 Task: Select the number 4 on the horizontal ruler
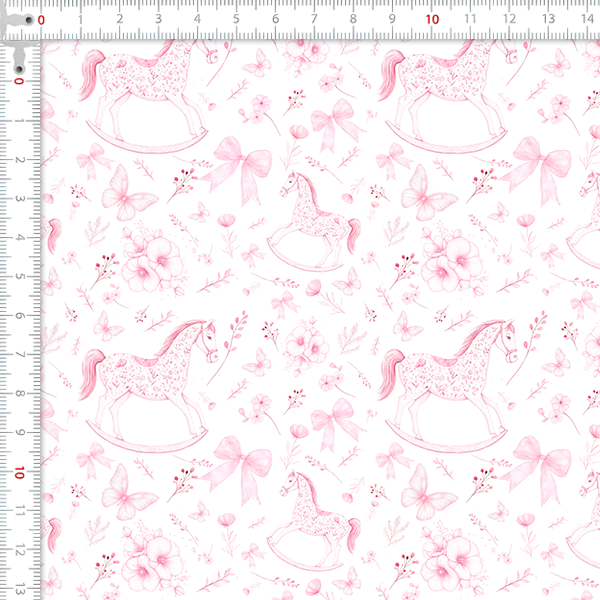197,19
